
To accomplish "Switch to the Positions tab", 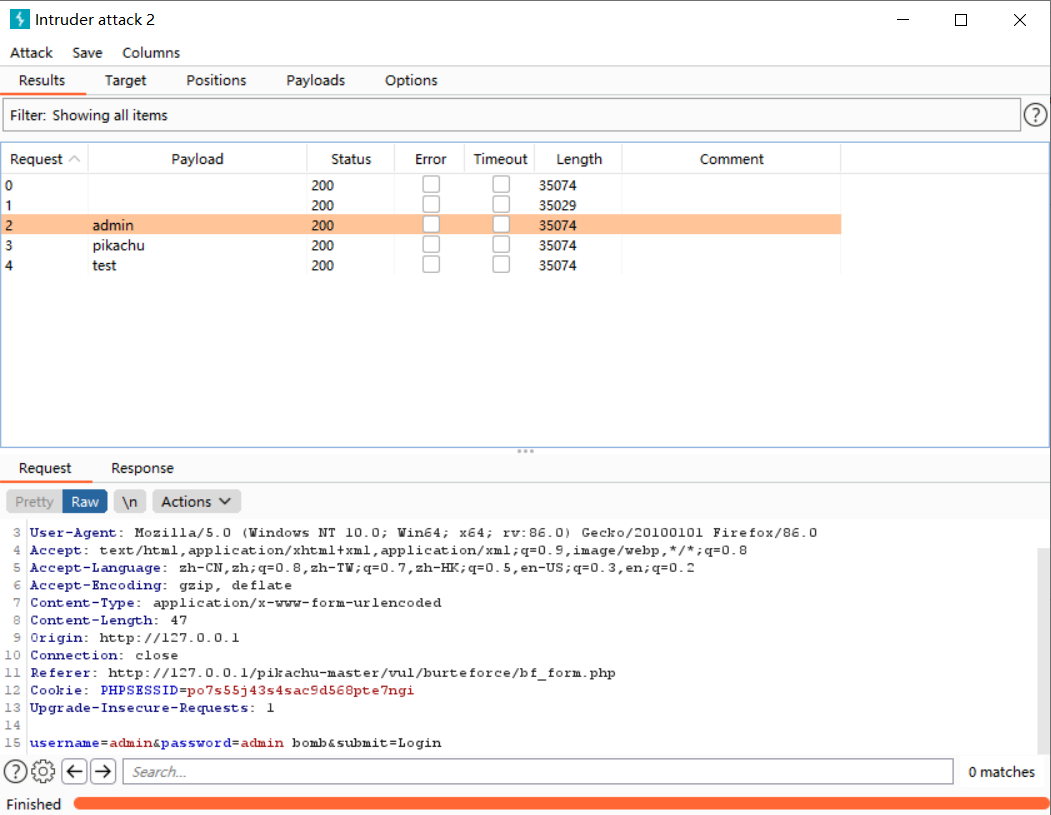I will (216, 80).
